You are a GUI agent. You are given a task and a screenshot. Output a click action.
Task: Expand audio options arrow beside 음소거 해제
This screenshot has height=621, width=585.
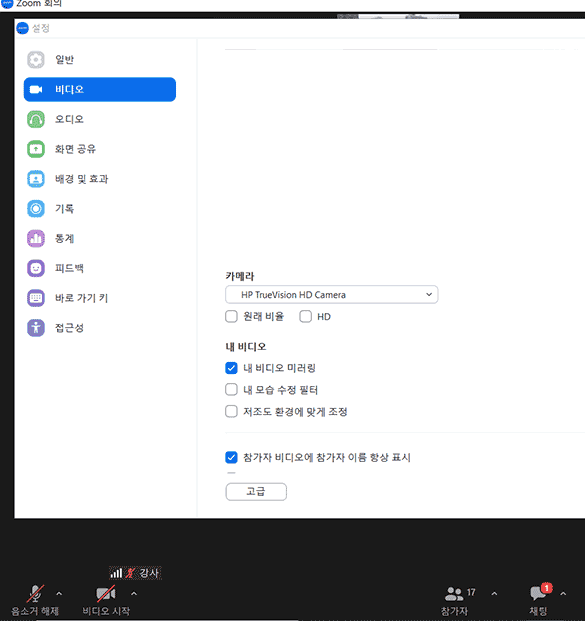tap(59, 594)
